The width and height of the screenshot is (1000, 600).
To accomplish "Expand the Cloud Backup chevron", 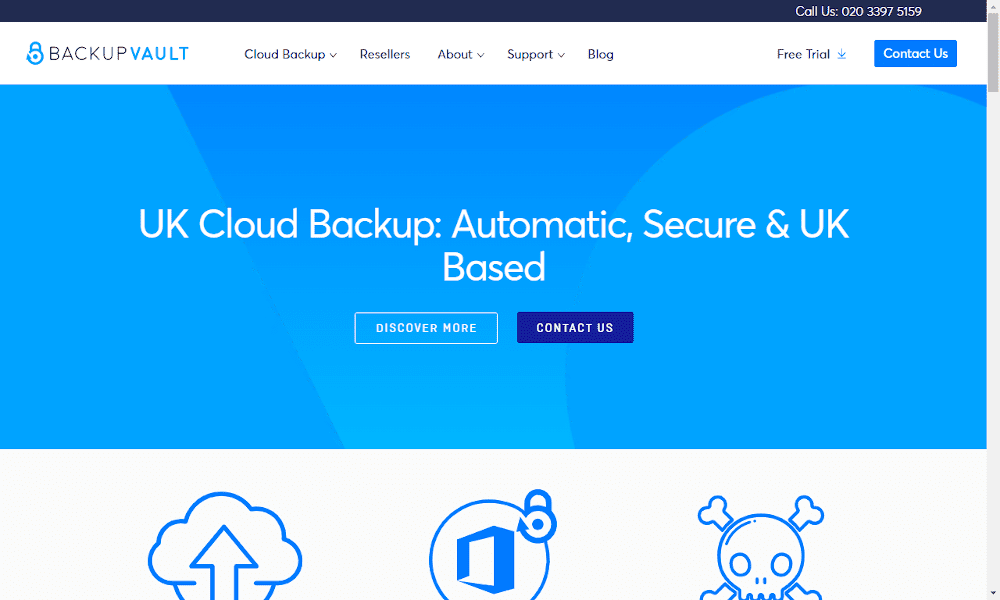I will [333, 55].
